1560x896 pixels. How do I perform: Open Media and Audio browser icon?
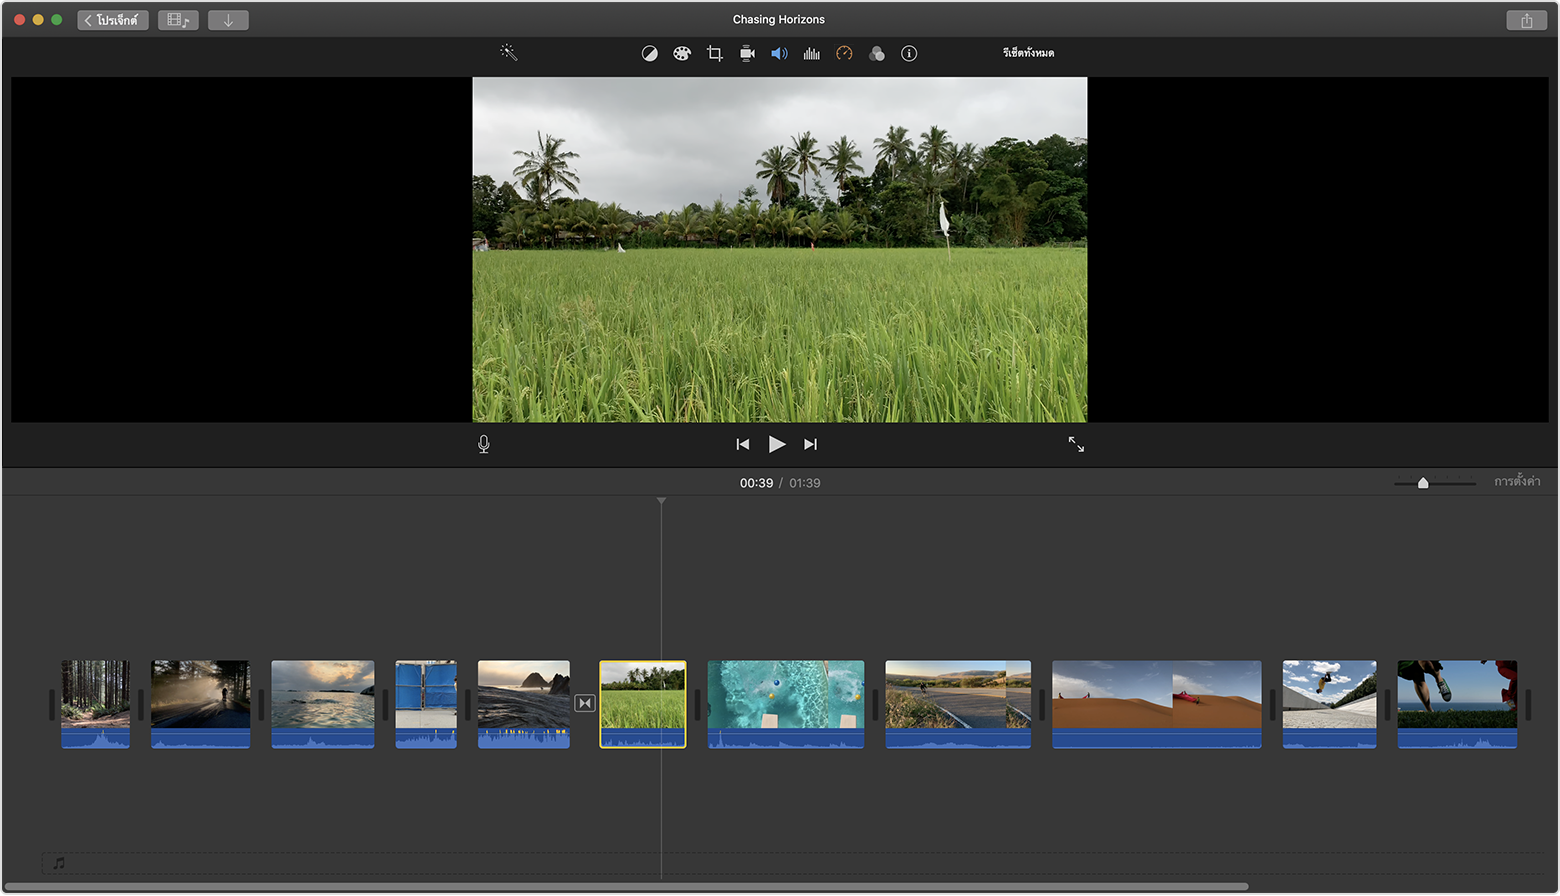point(177,19)
